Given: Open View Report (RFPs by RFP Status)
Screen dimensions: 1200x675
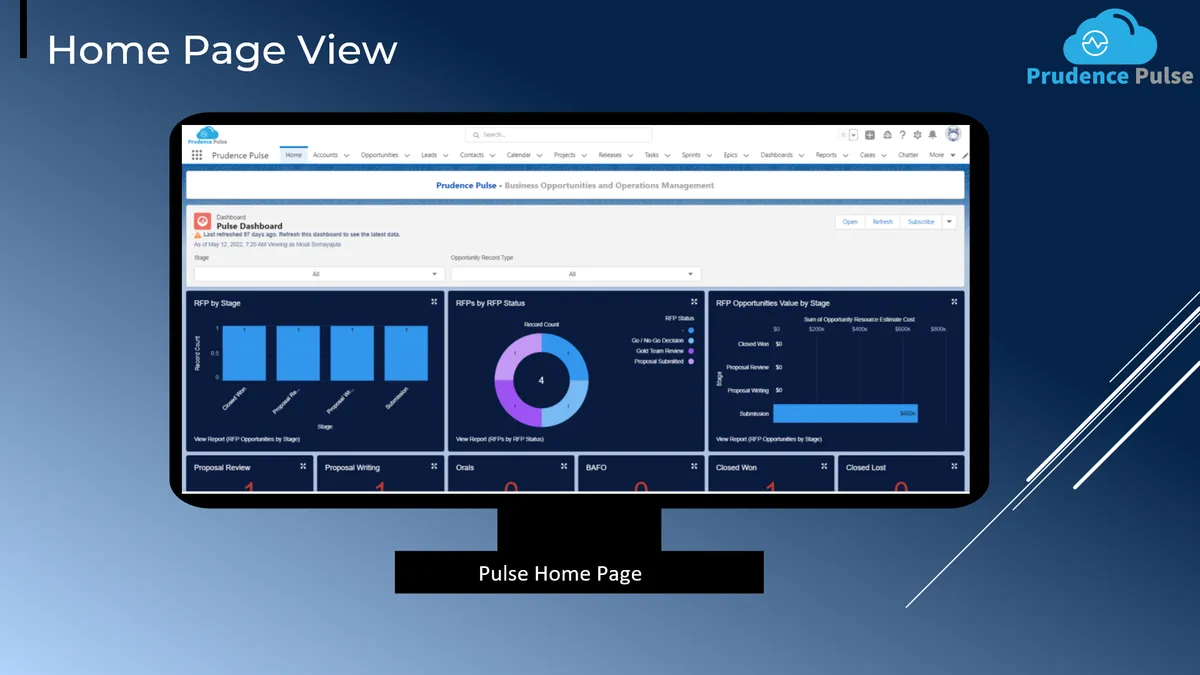Looking at the screenshot, I should [500, 439].
